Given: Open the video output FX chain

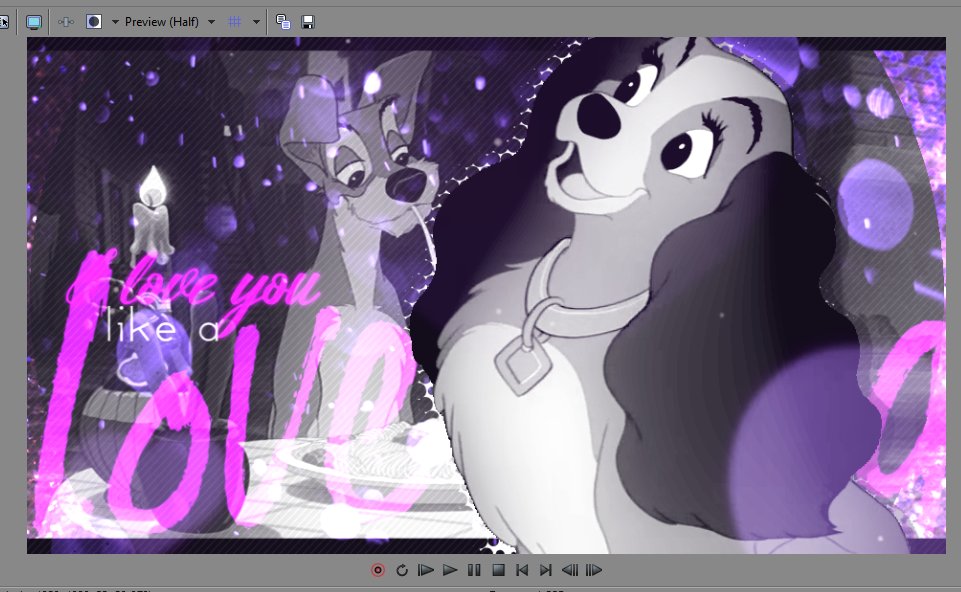Looking at the screenshot, I should coord(66,22).
